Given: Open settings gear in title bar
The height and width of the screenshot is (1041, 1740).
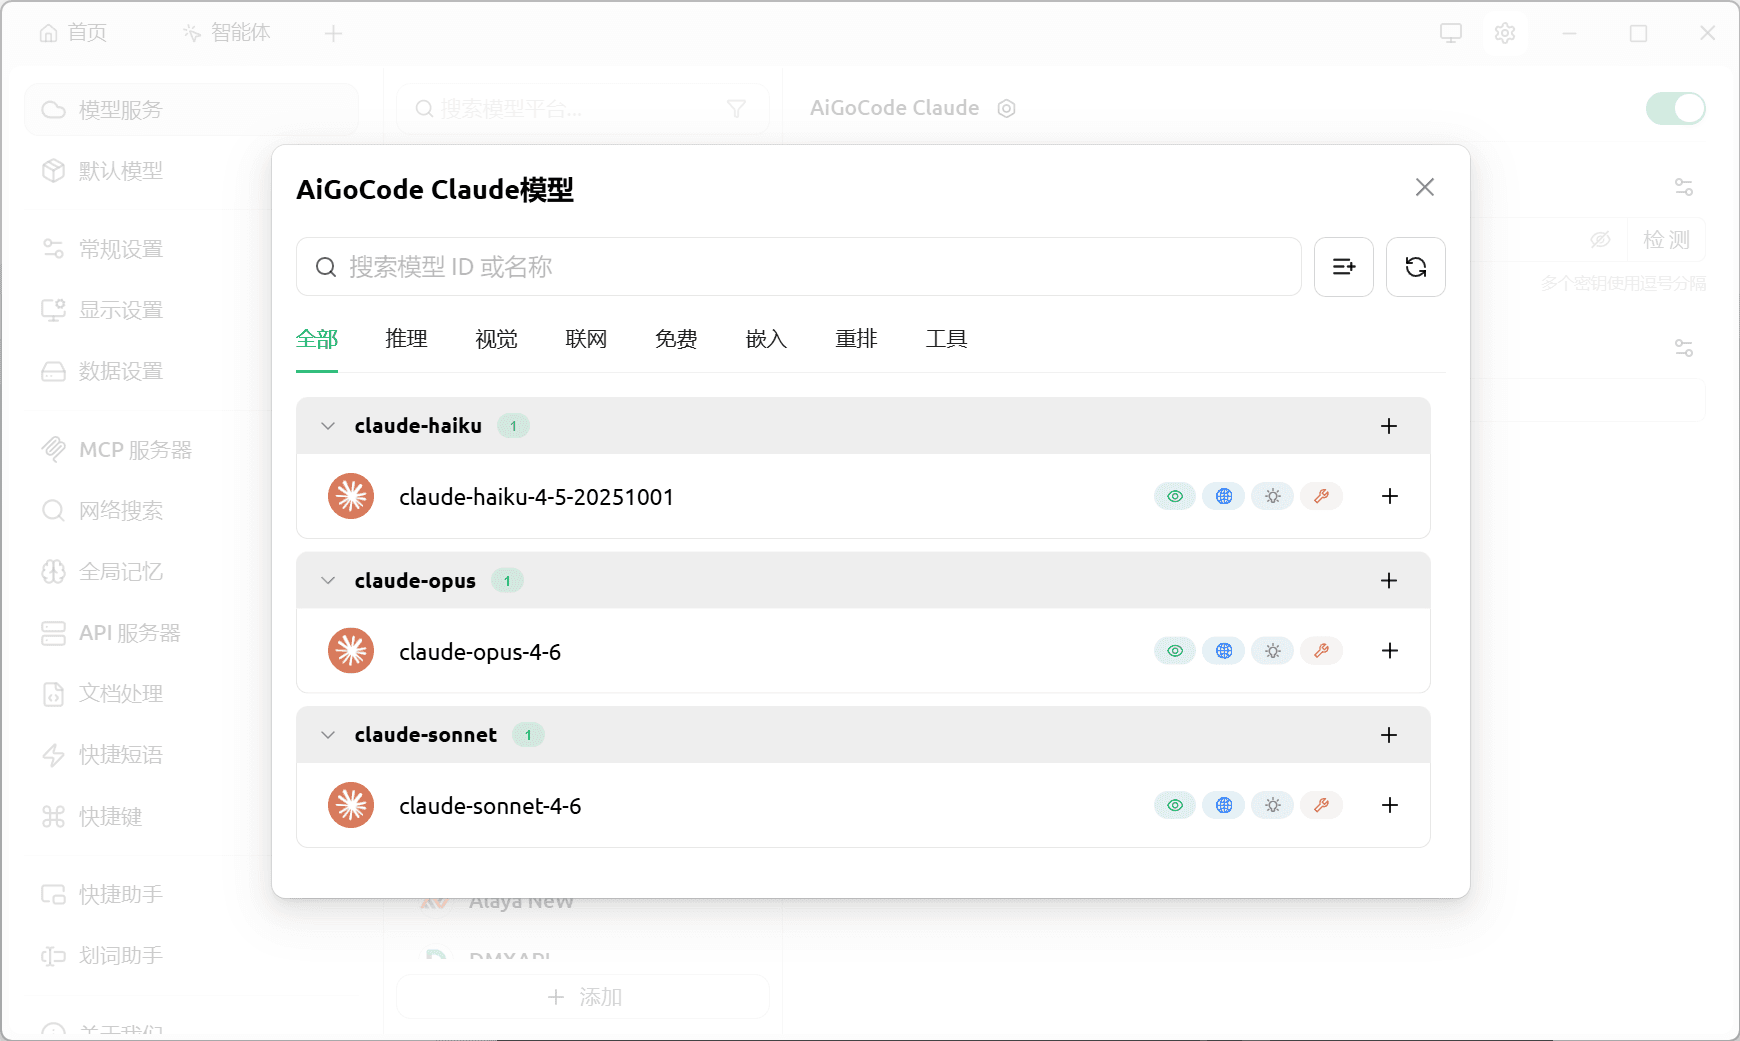Looking at the screenshot, I should (1505, 33).
